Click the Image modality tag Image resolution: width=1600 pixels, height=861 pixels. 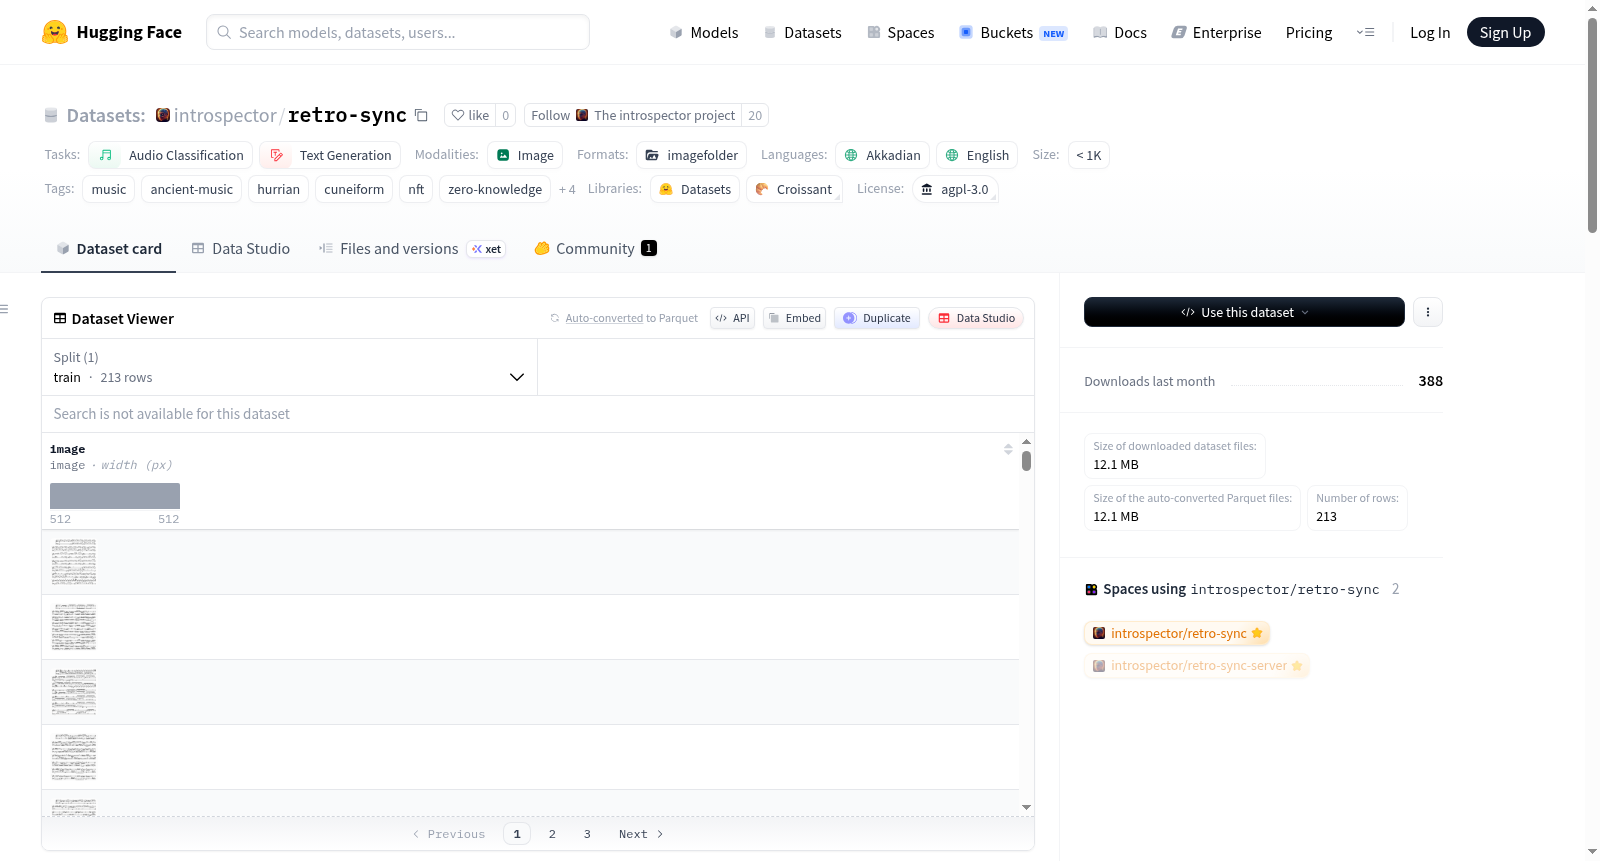tap(525, 155)
